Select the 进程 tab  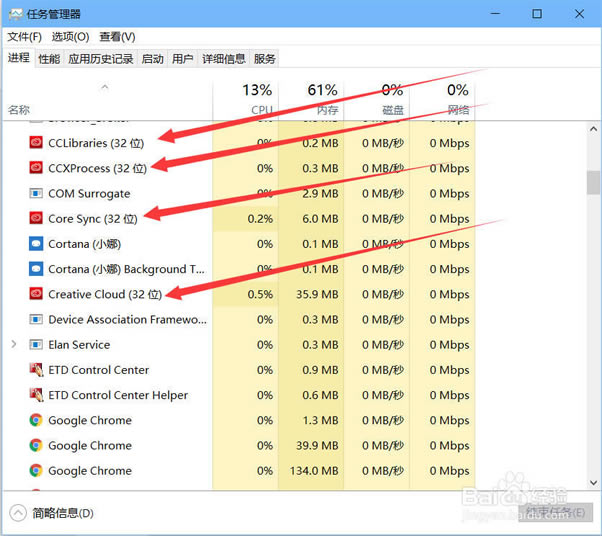tap(19, 58)
